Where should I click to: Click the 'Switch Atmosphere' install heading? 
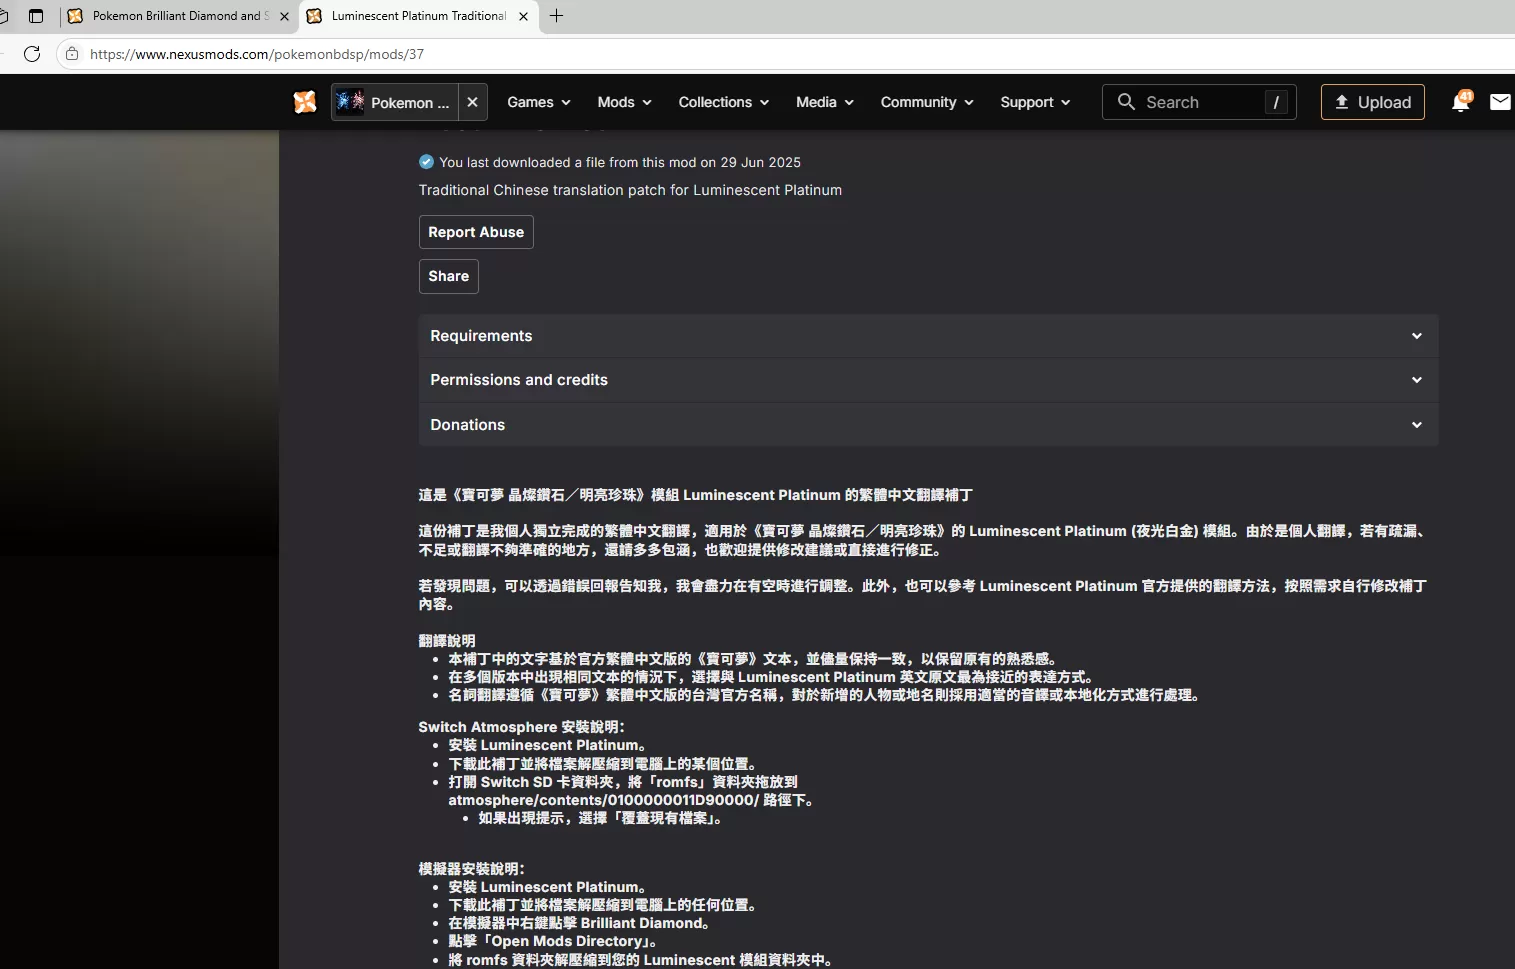click(x=521, y=727)
